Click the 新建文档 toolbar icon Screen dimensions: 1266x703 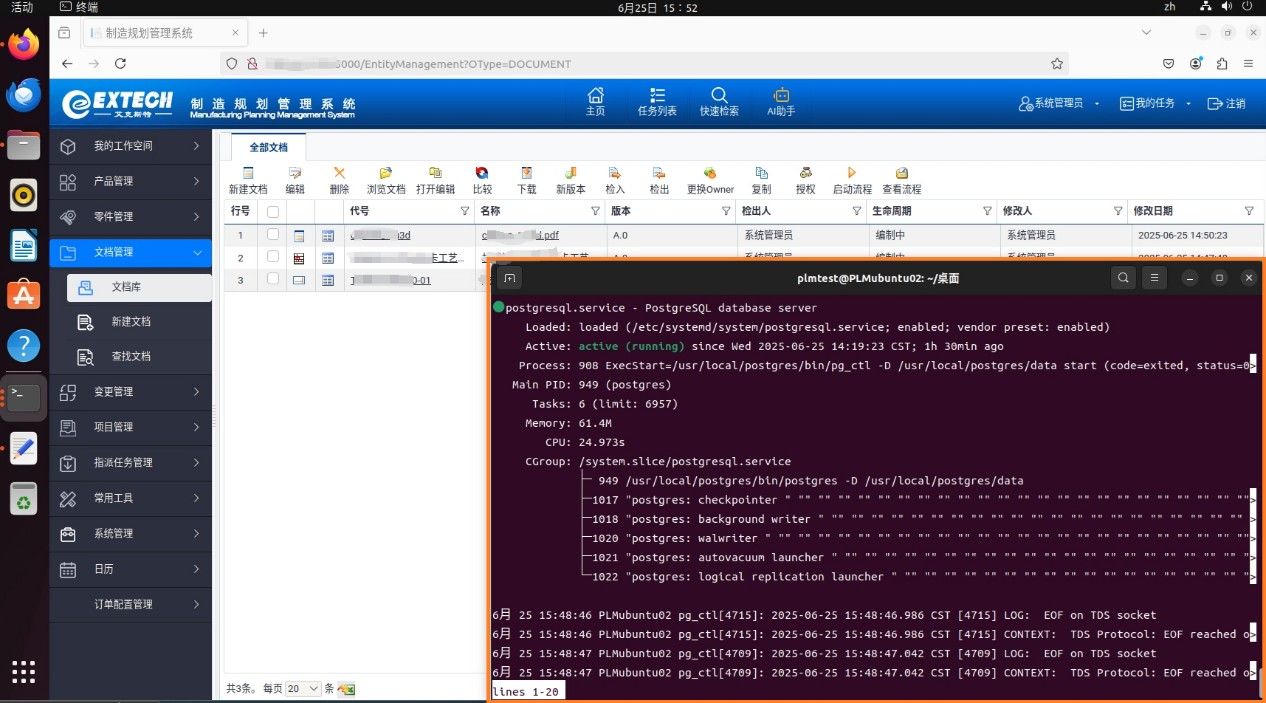click(x=248, y=174)
